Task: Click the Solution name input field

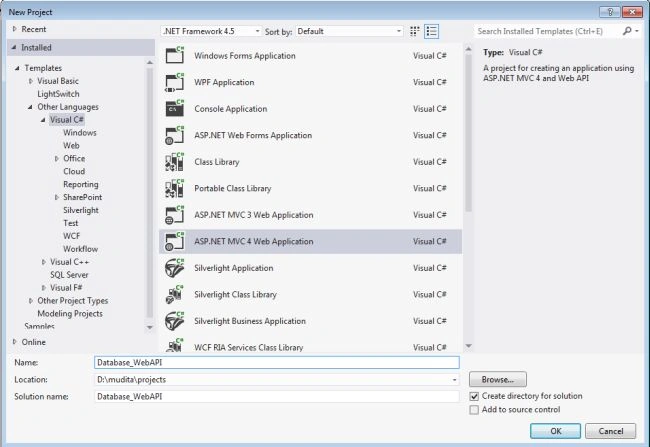Action: coord(277,396)
